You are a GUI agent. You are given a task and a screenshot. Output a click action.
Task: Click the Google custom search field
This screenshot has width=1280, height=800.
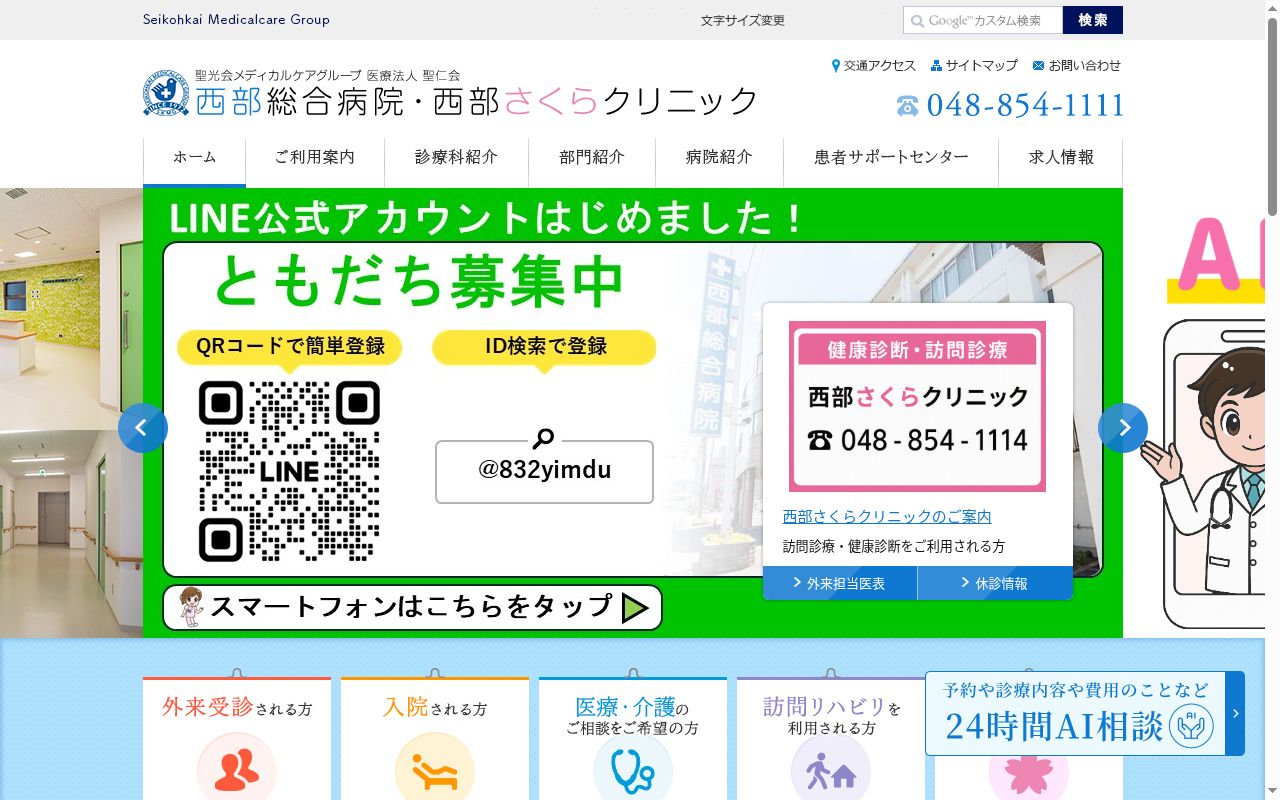(983, 20)
